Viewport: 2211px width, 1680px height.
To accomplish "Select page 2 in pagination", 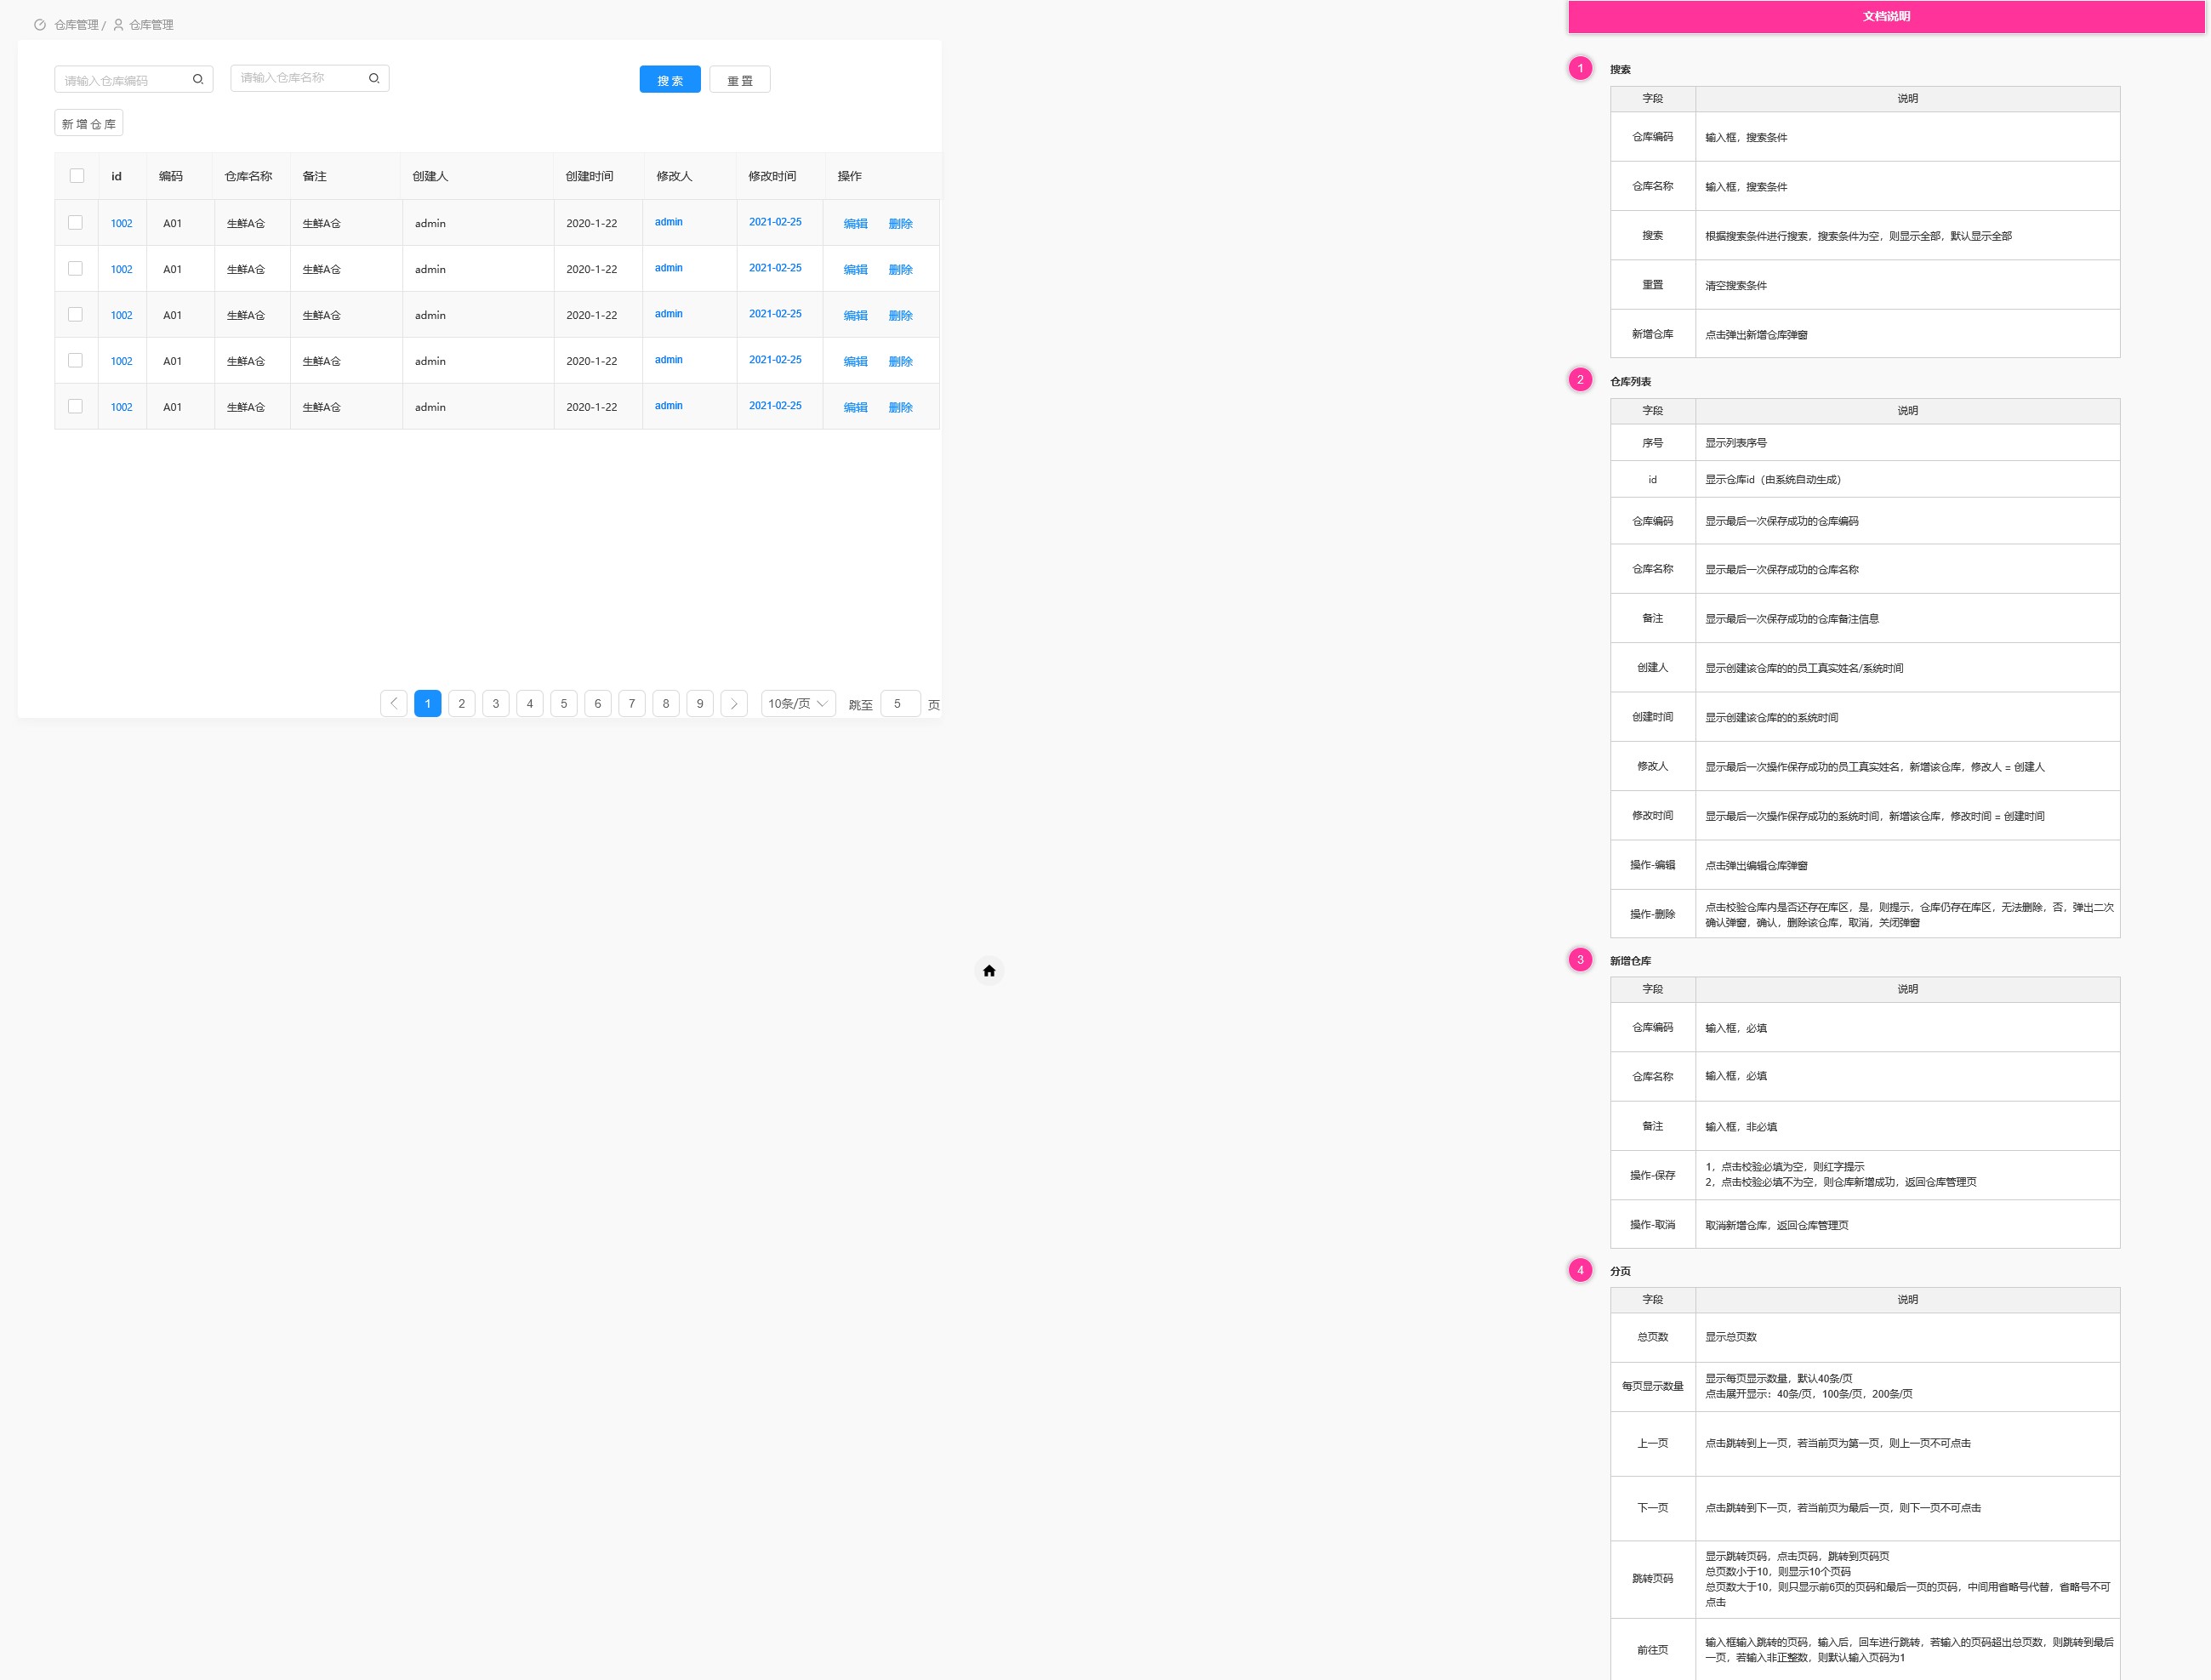I will tap(462, 703).
